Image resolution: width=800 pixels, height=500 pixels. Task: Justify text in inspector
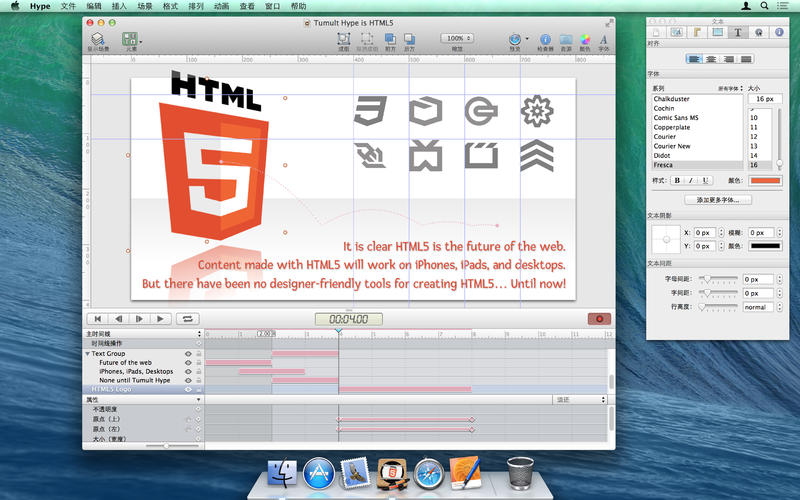tap(746, 59)
